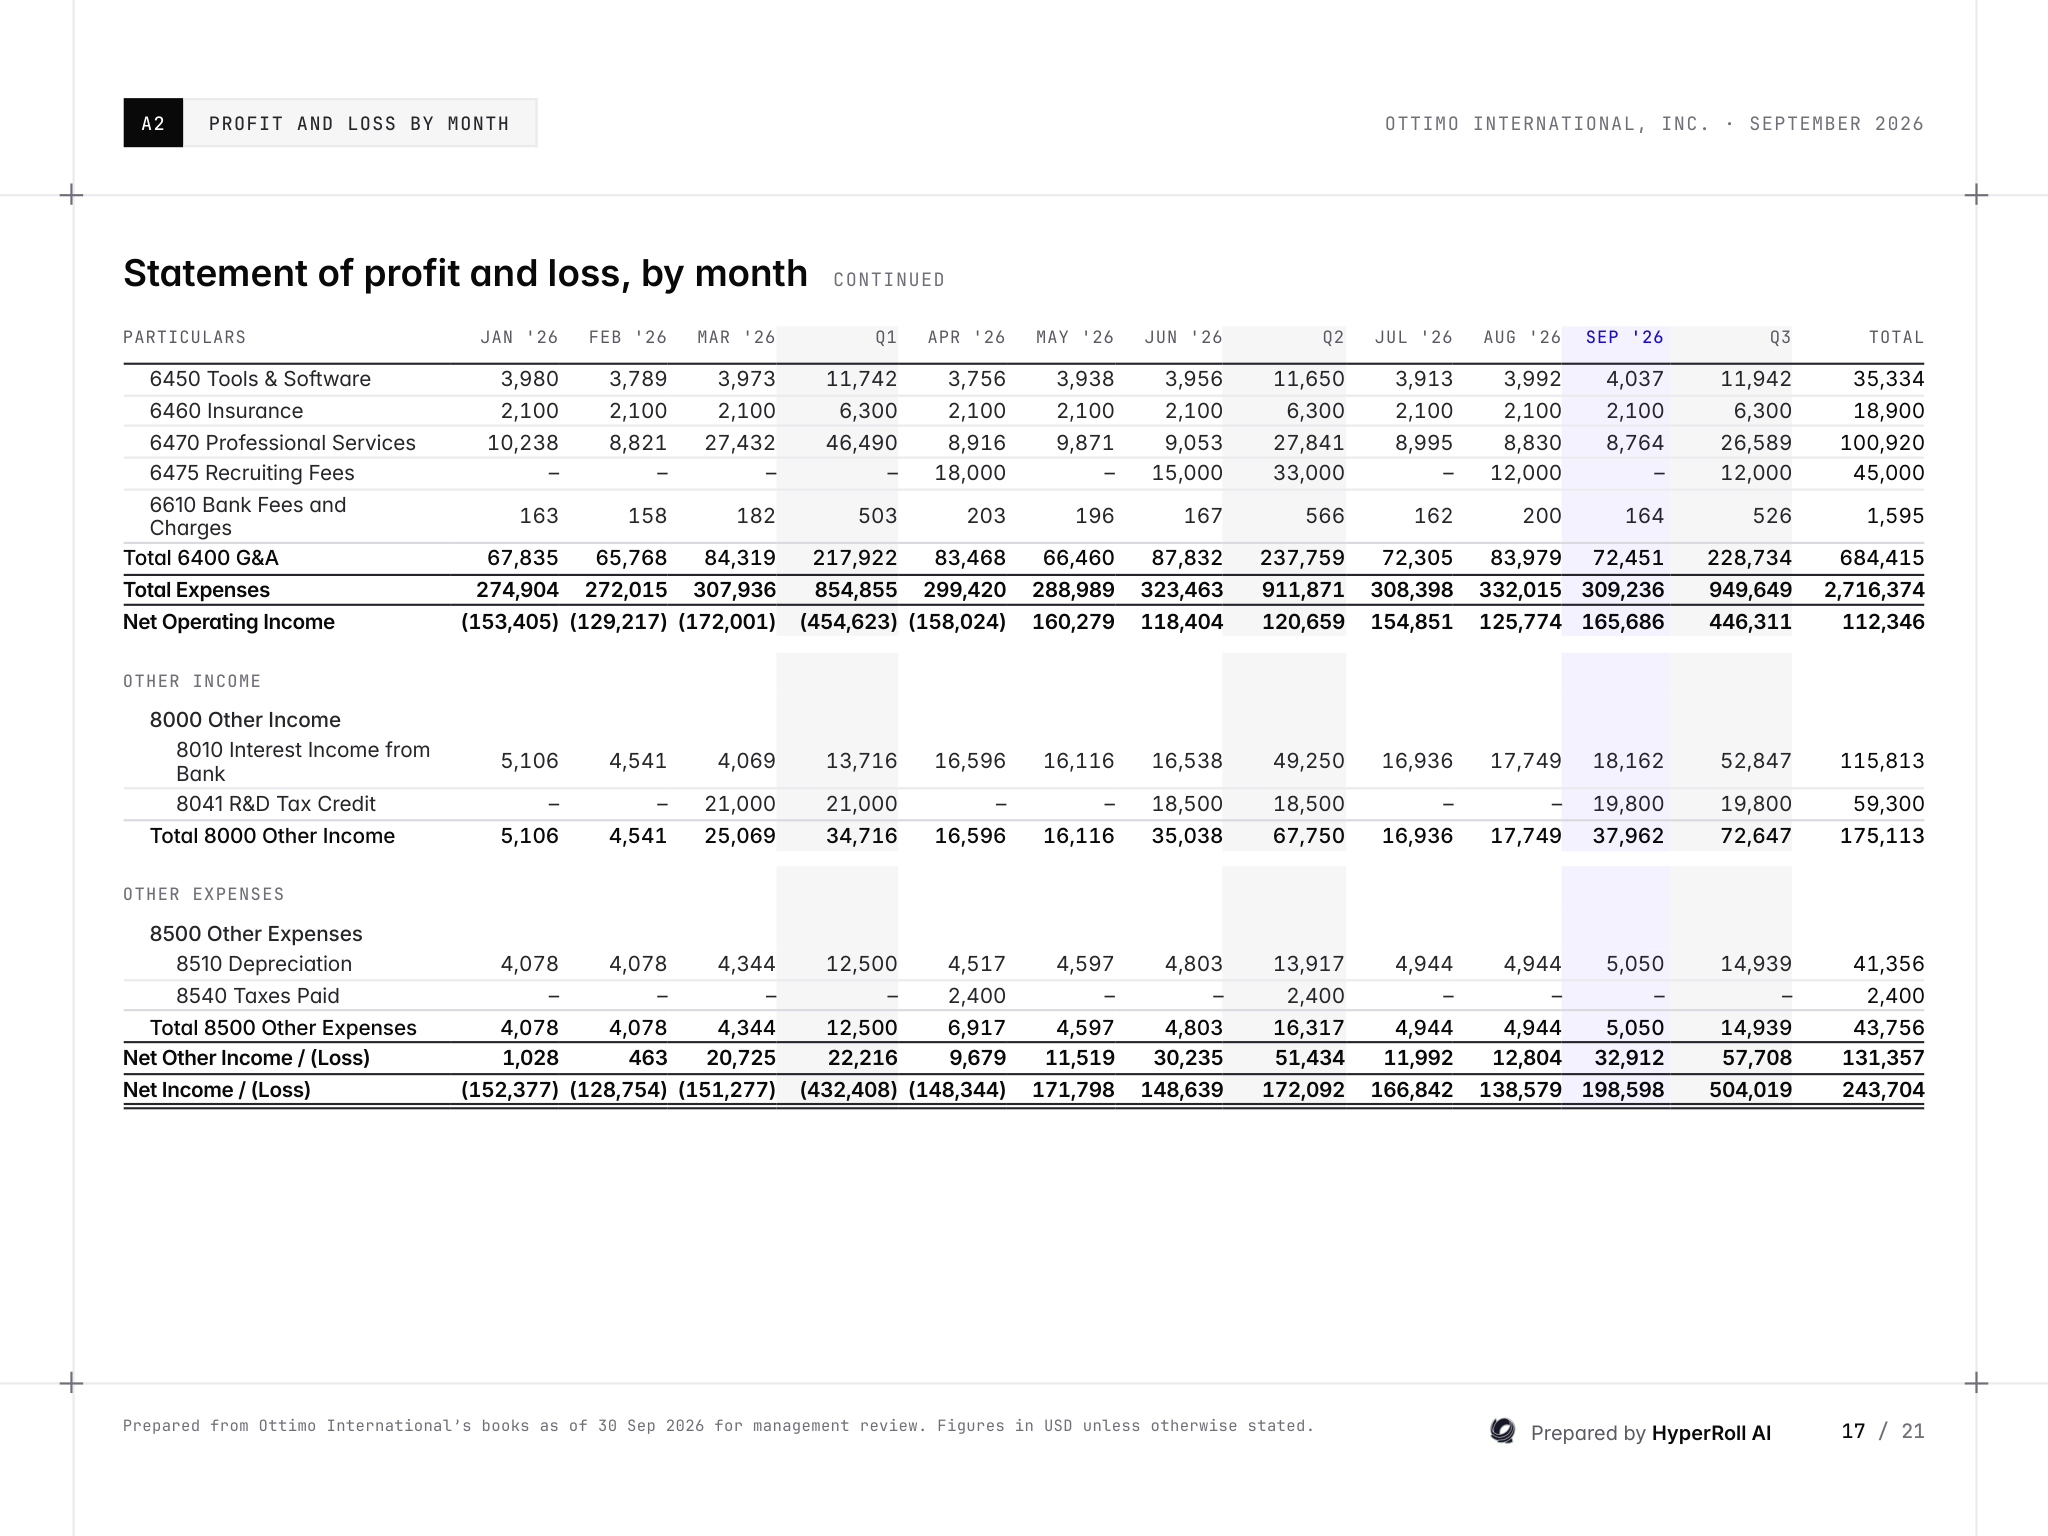
Task: Select the 6470 Professional Services row label
Action: (283, 443)
